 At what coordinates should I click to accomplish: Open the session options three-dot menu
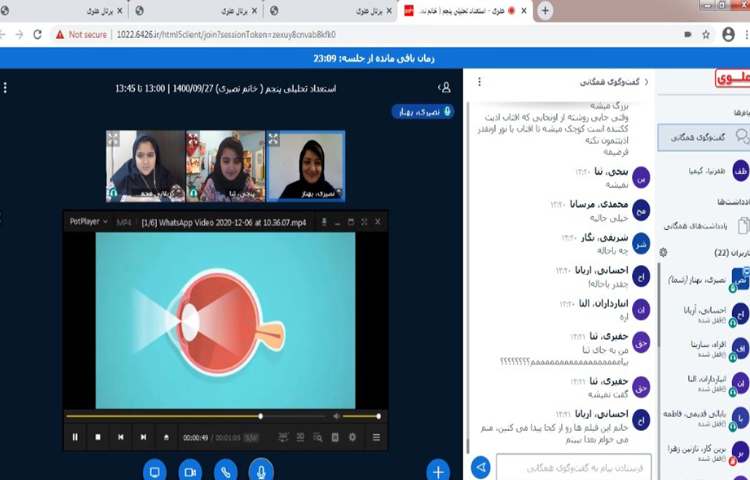coord(5,88)
